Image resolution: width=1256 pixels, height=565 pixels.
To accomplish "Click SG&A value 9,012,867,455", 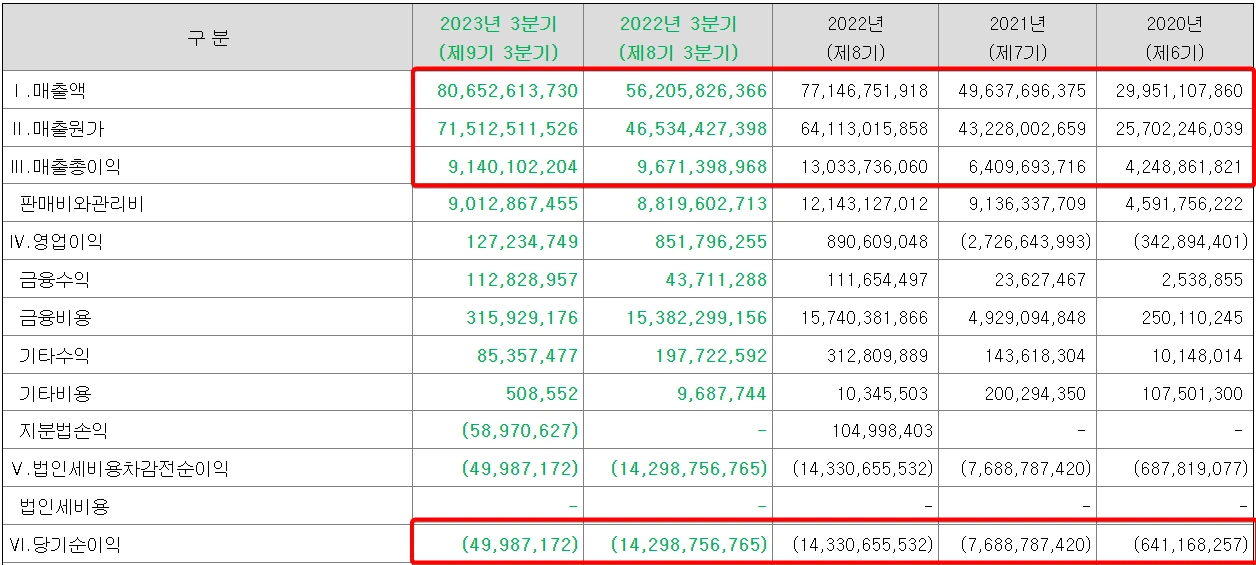I will pos(514,205).
